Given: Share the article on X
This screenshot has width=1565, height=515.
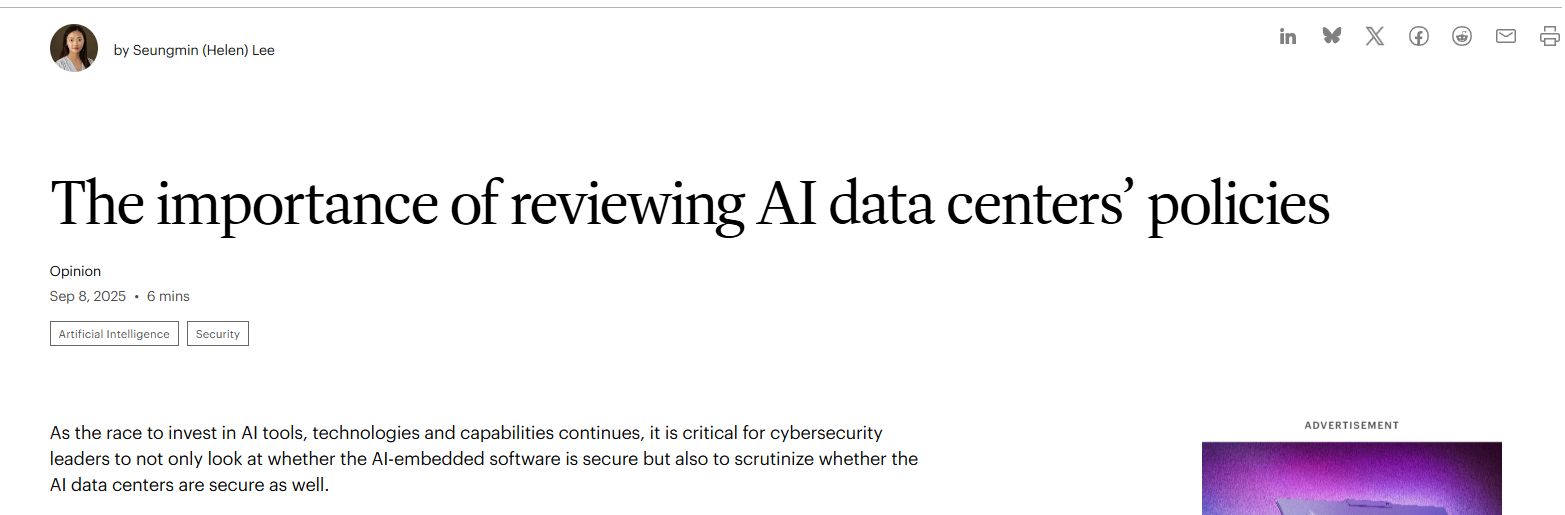Looking at the screenshot, I should pyautogui.click(x=1375, y=37).
